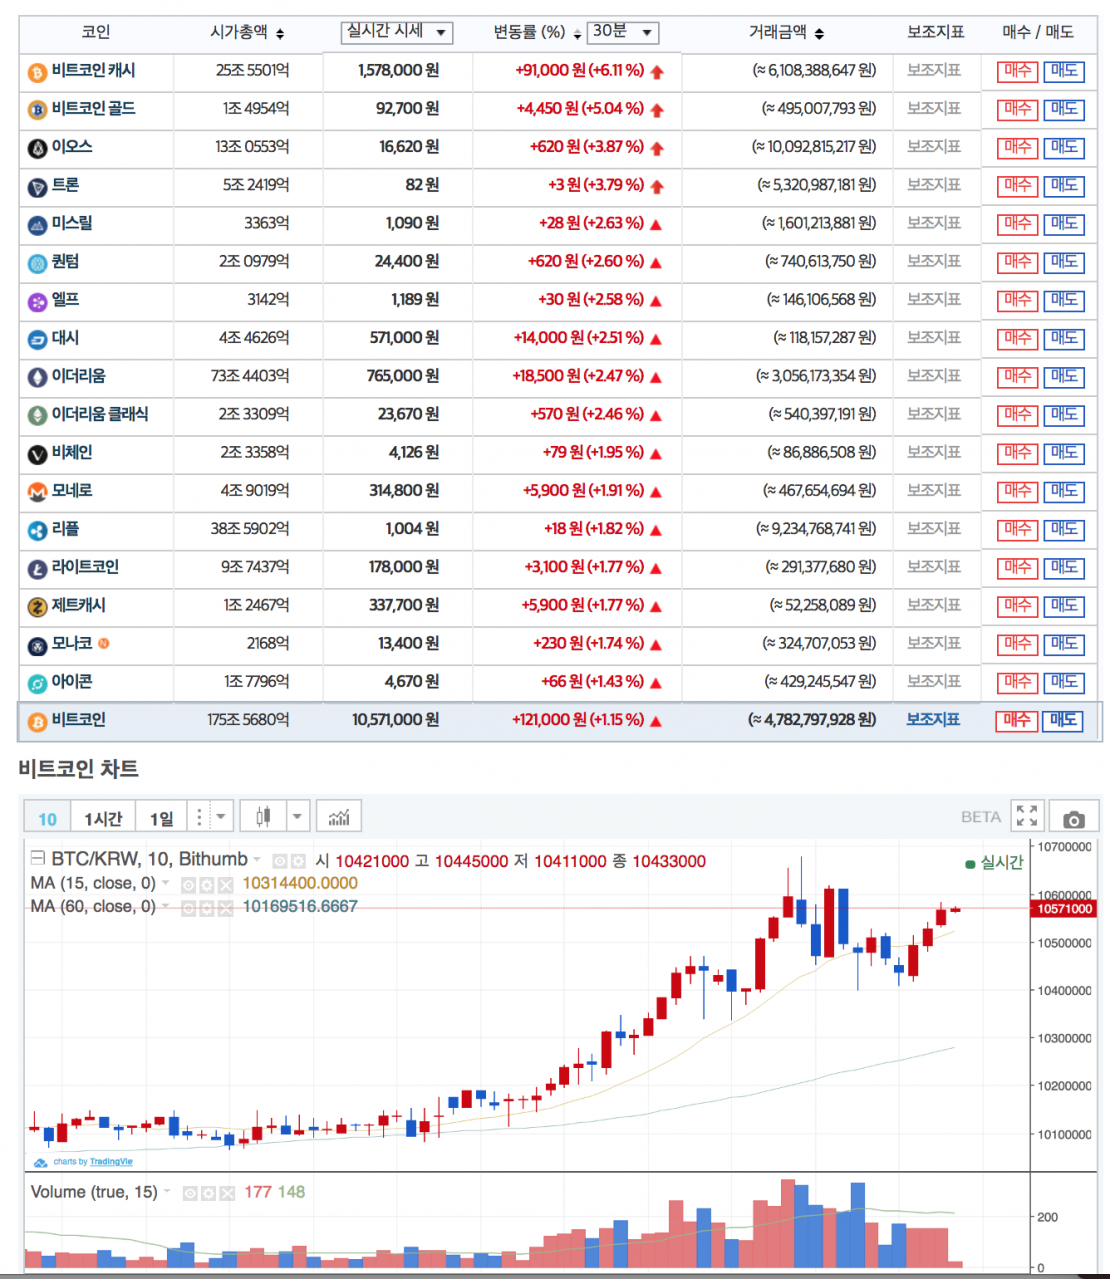Click 매도 for 이오스

[1063, 148]
